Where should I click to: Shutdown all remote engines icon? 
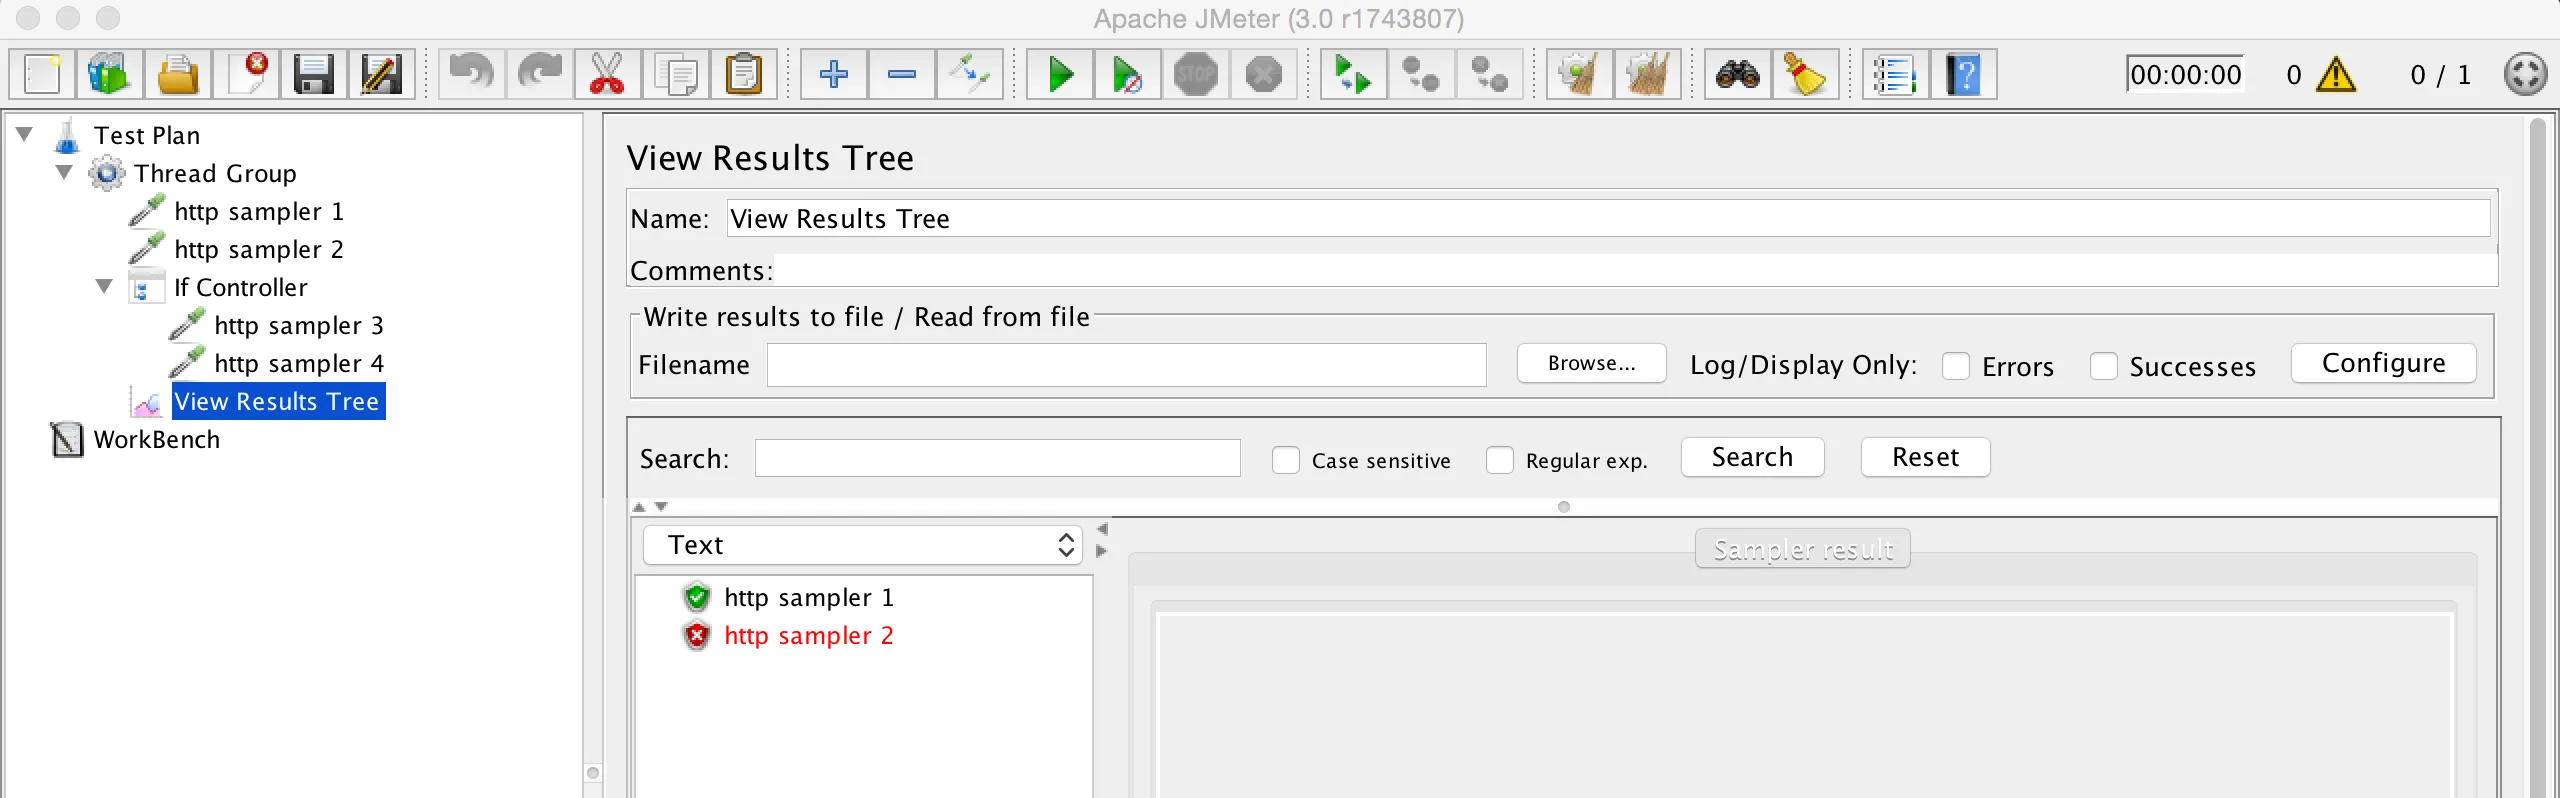click(x=1490, y=74)
